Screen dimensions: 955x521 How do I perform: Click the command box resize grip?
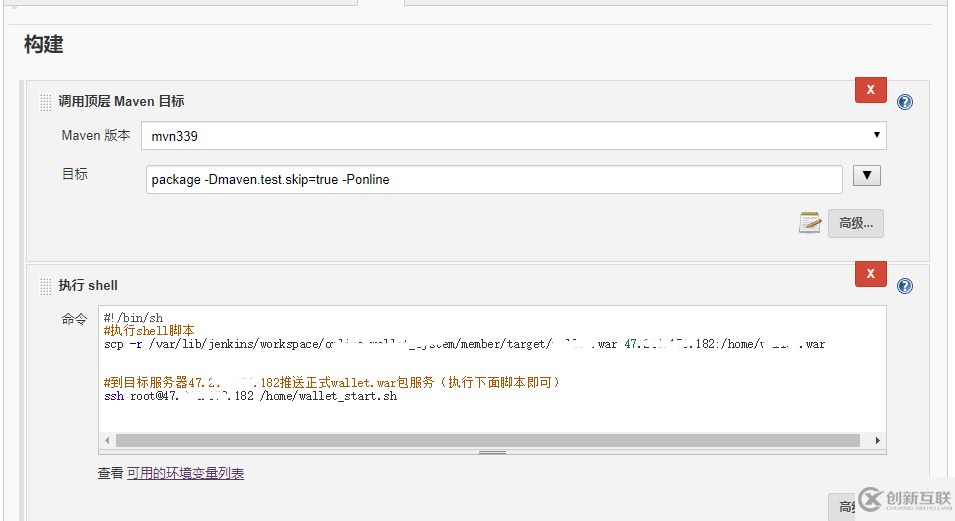tap(492, 452)
